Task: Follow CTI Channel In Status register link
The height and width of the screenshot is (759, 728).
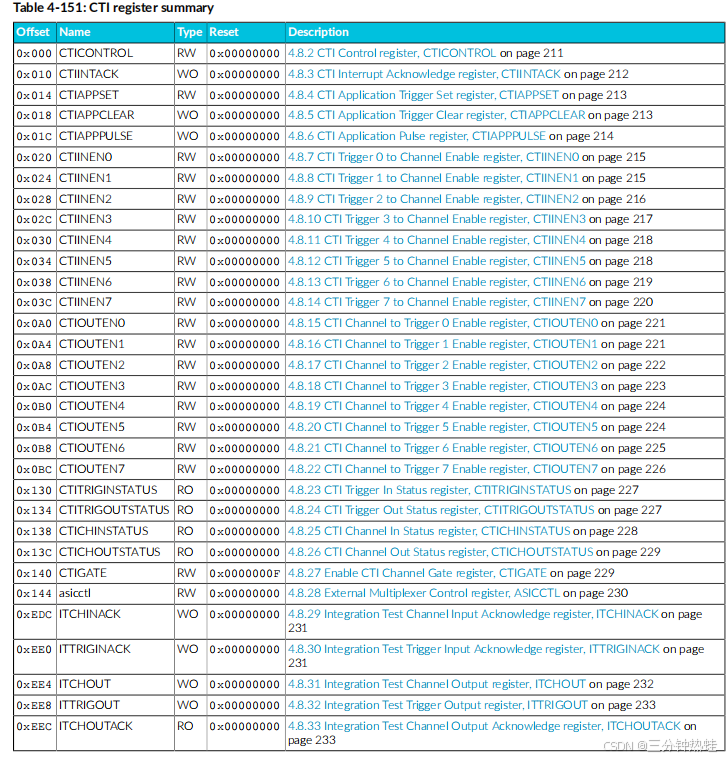Action: (429, 531)
